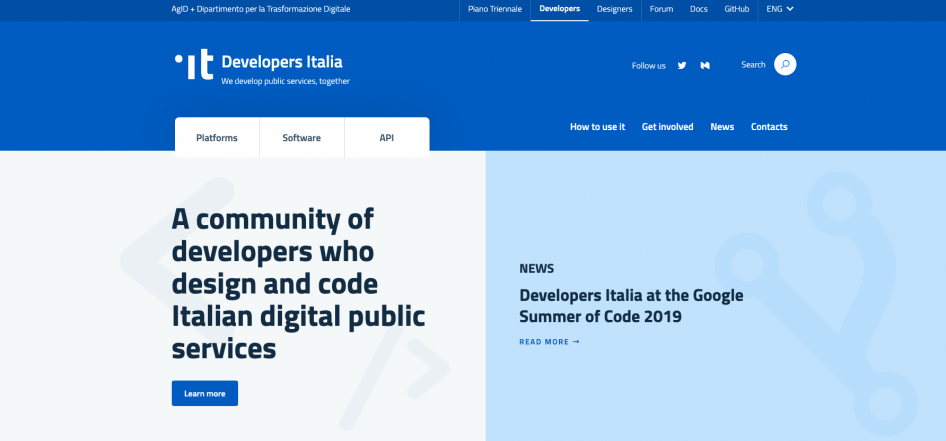Open the Google Summer of Code 2019 headline
The width and height of the screenshot is (946, 441).
(631, 306)
